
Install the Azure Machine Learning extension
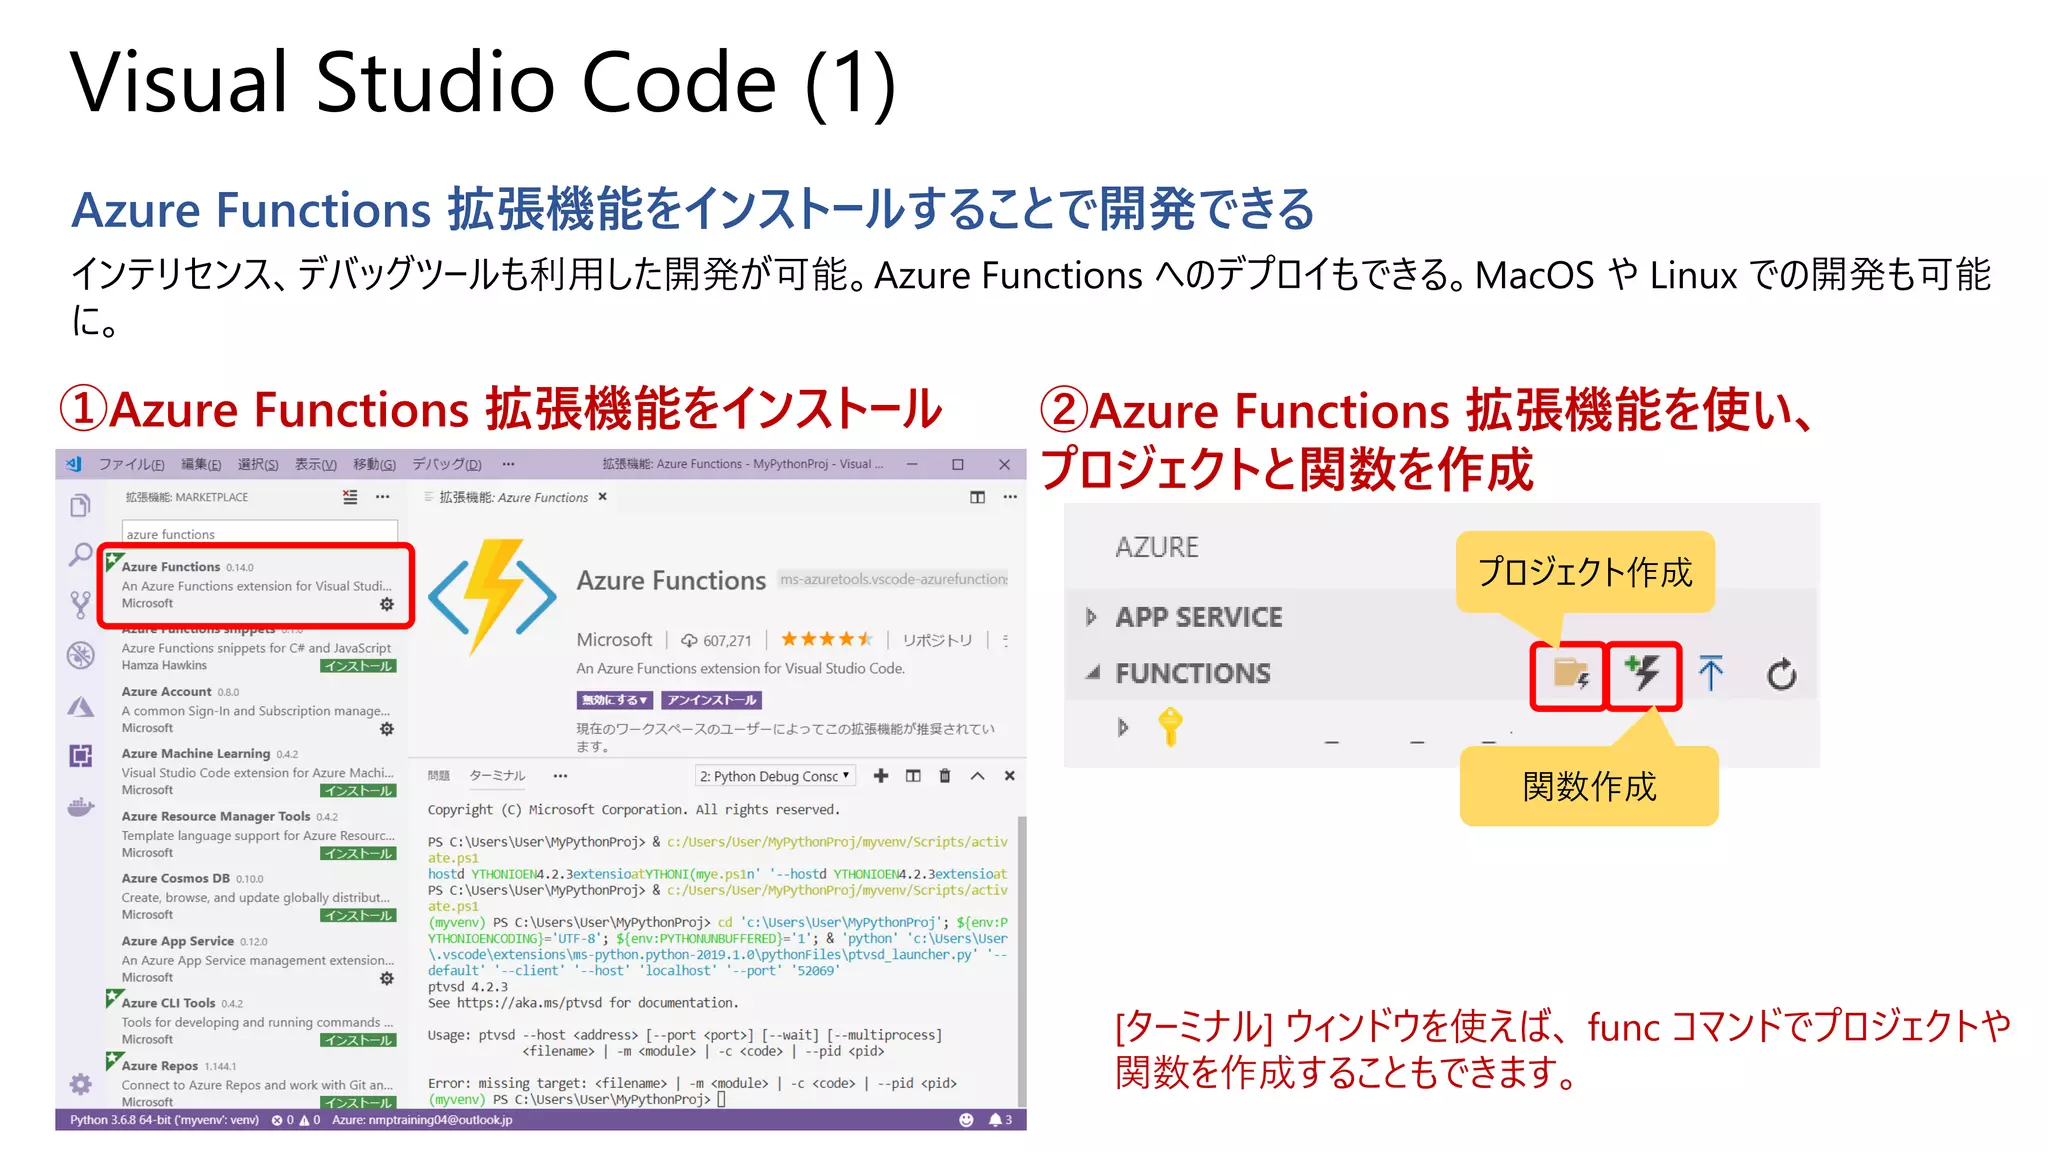click(359, 791)
